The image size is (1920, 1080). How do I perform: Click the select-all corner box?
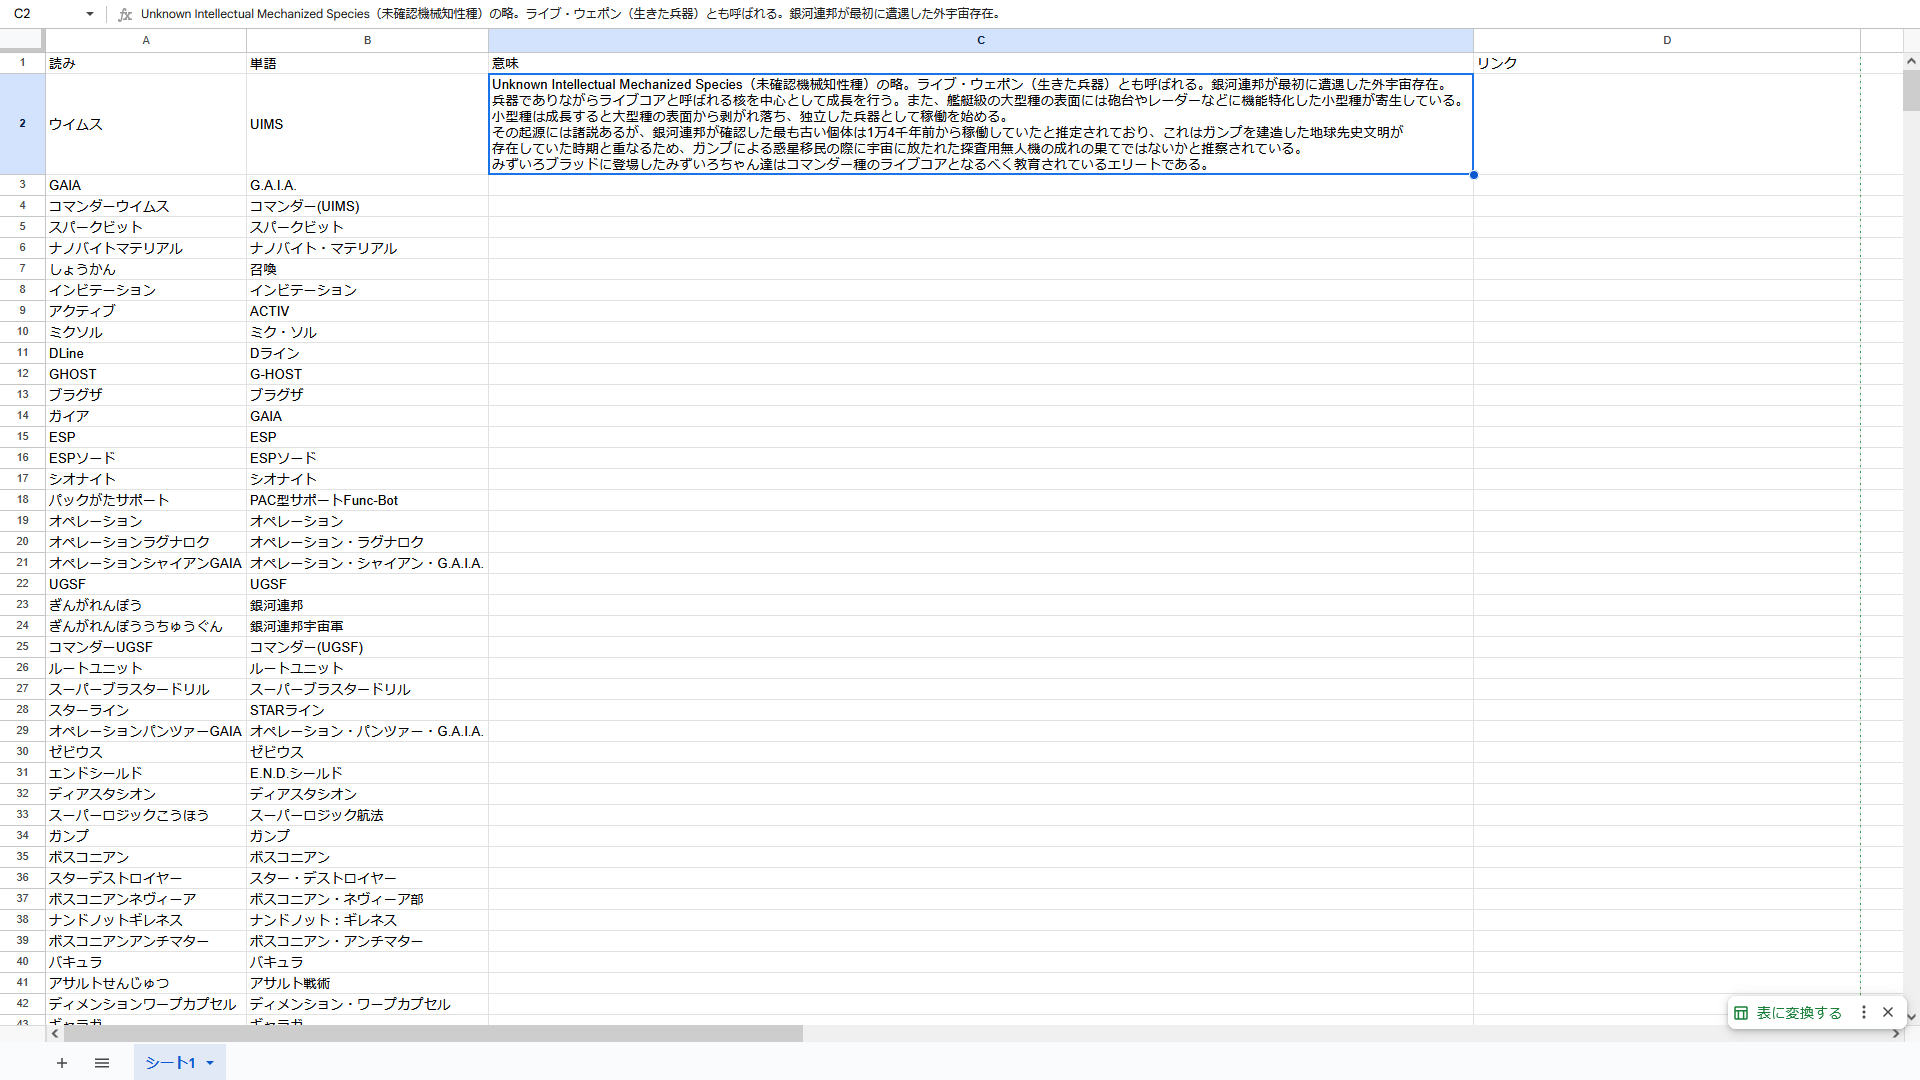tap(22, 40)
